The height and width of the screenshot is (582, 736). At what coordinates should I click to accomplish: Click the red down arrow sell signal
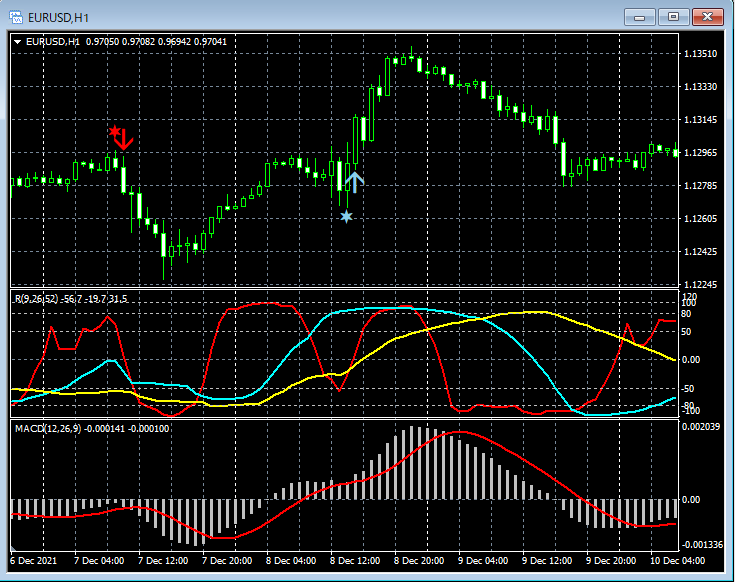click(x=124, y=139)
